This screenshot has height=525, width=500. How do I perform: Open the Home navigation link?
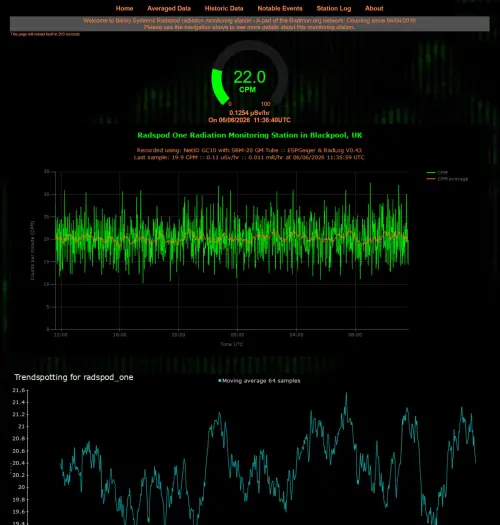[124, 8]
